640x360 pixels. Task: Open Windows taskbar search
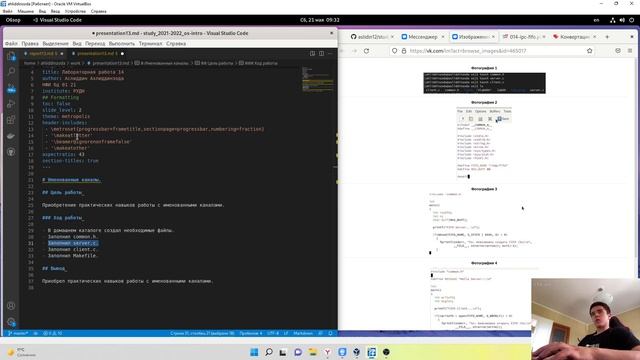coord(269,352)
